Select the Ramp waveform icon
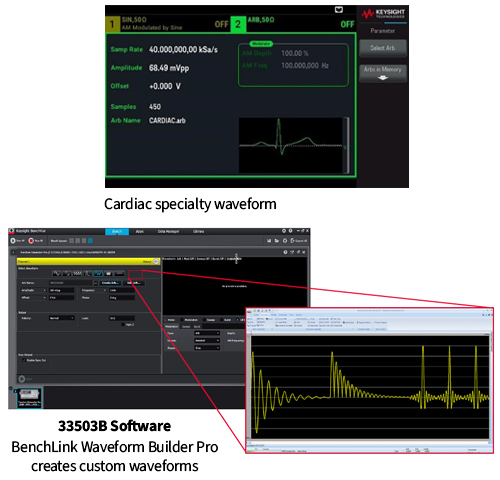This screenshot has height=480, width=500. click(x=77, y=274)
